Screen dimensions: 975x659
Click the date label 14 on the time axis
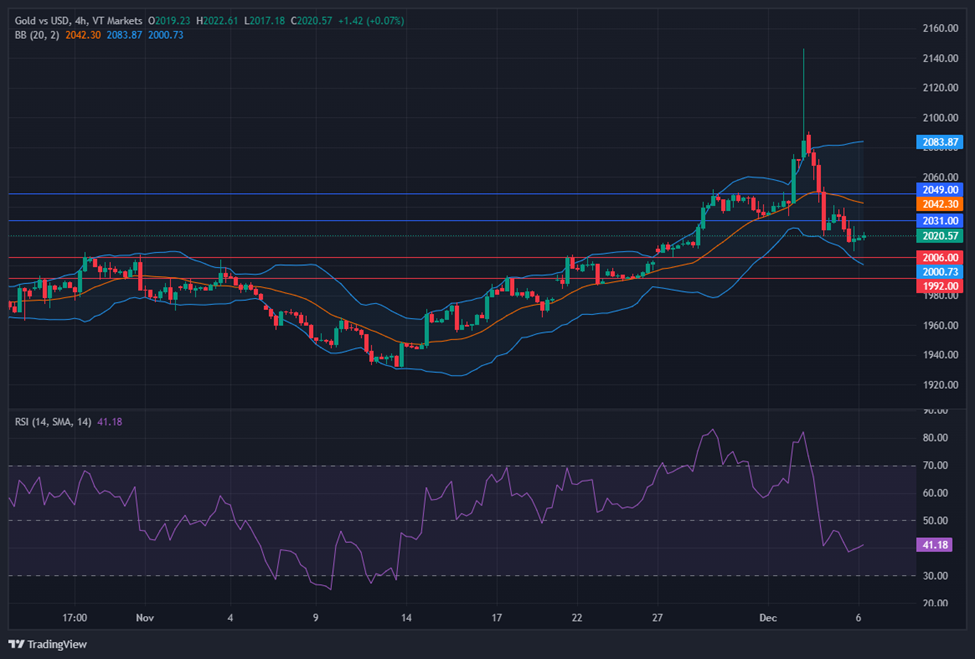pyautogui.click(x=406, y=617)
